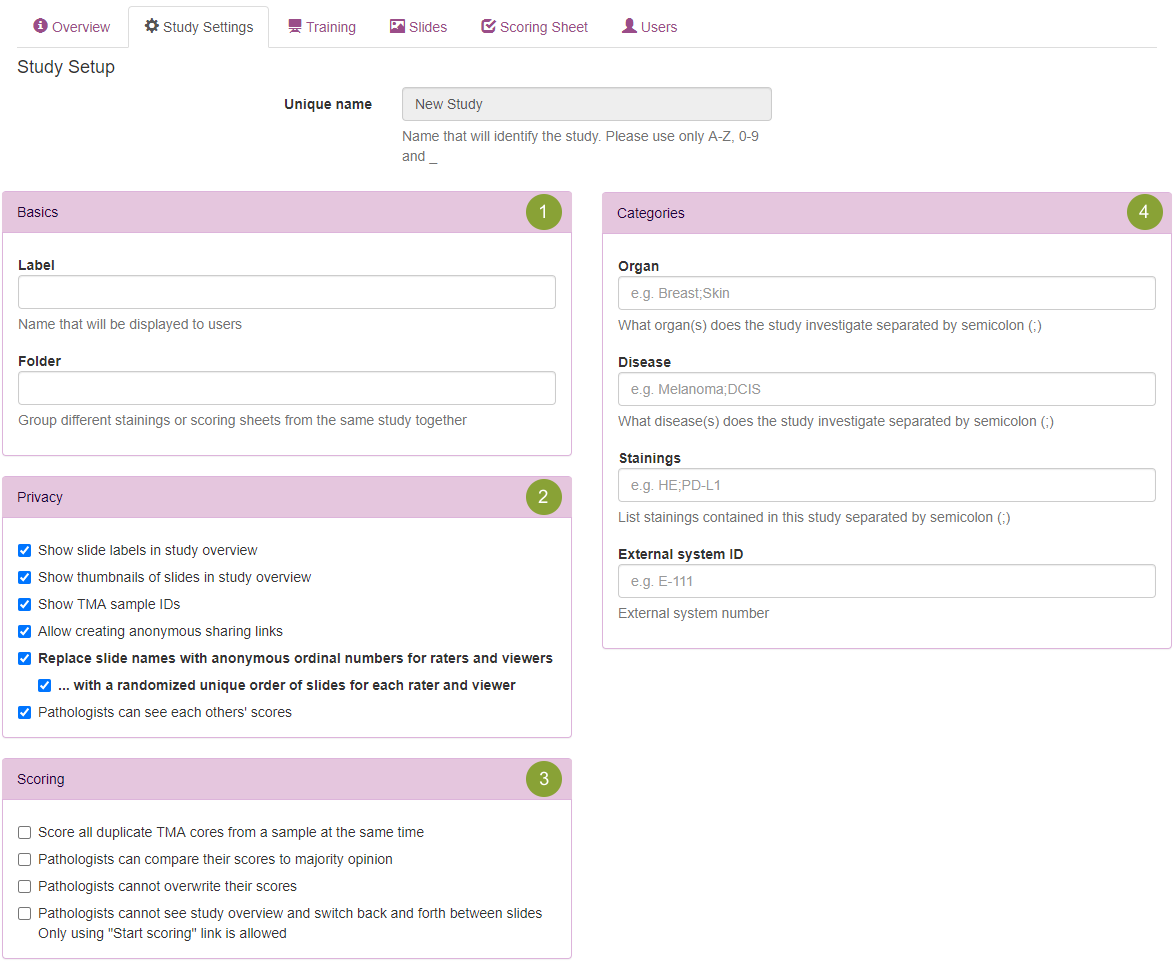The width and height of the screenshot is (1175, 964).
Task: Click the green step 1 badge in Basics
Action: [543, 212]
